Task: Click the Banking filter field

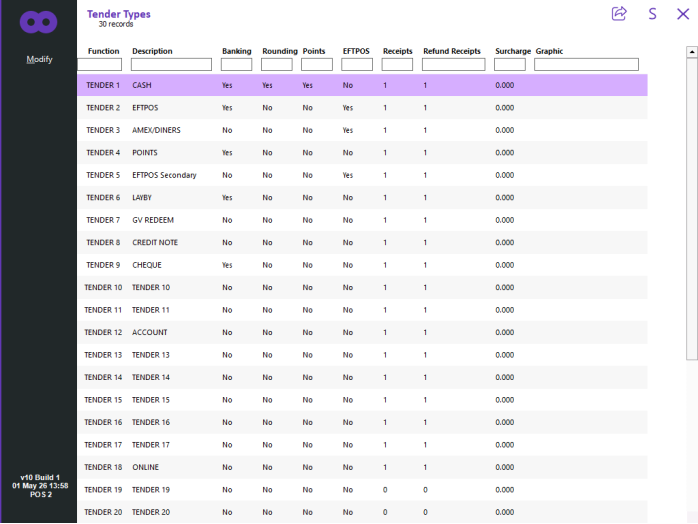Action: (x=236, y=65)
